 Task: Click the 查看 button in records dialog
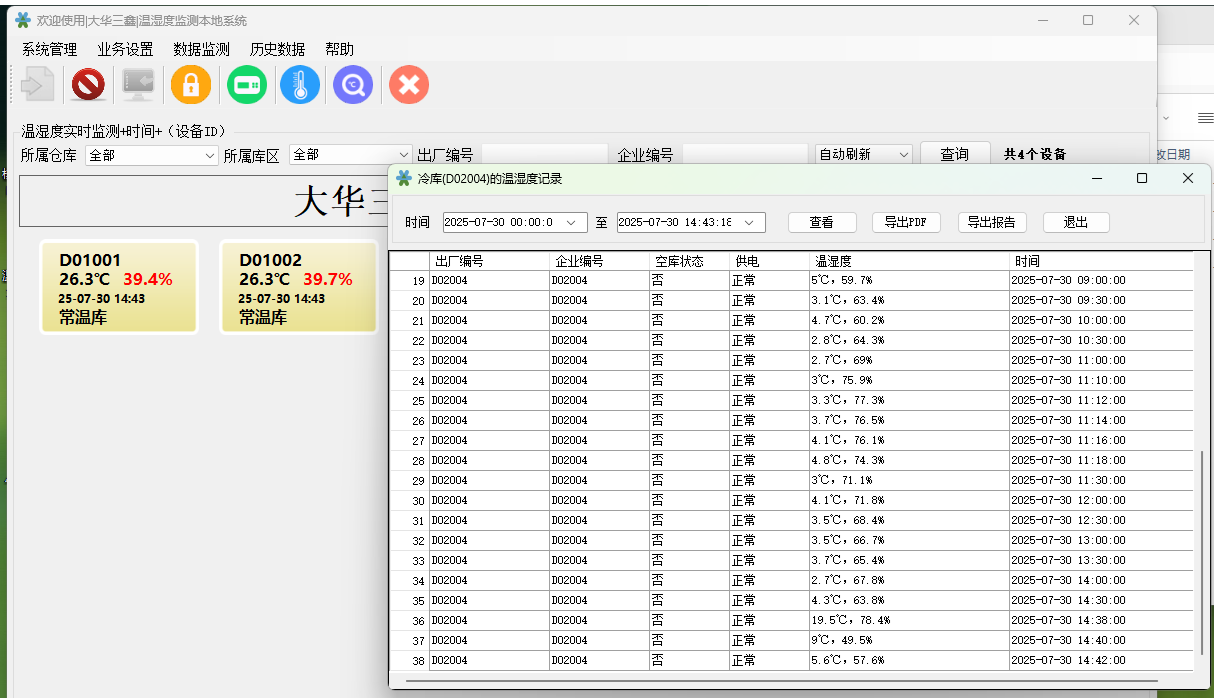point(820,222)
